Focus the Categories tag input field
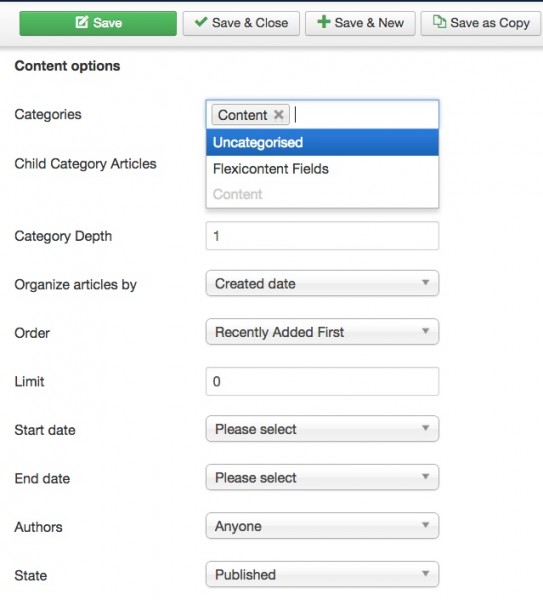The width and height of the screenshot is (543, 600). [365, 115]
